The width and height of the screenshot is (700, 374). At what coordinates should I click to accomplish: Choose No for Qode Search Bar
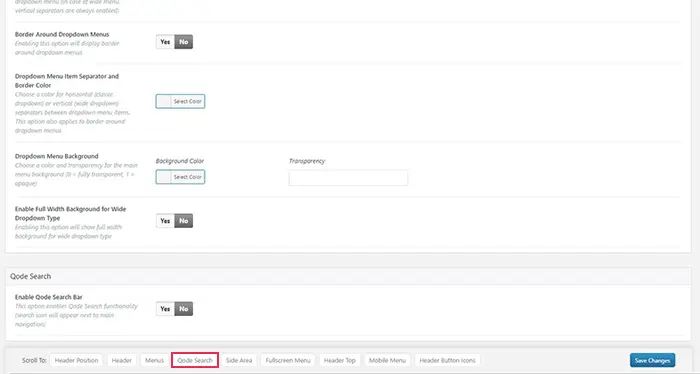pos(183,309)
